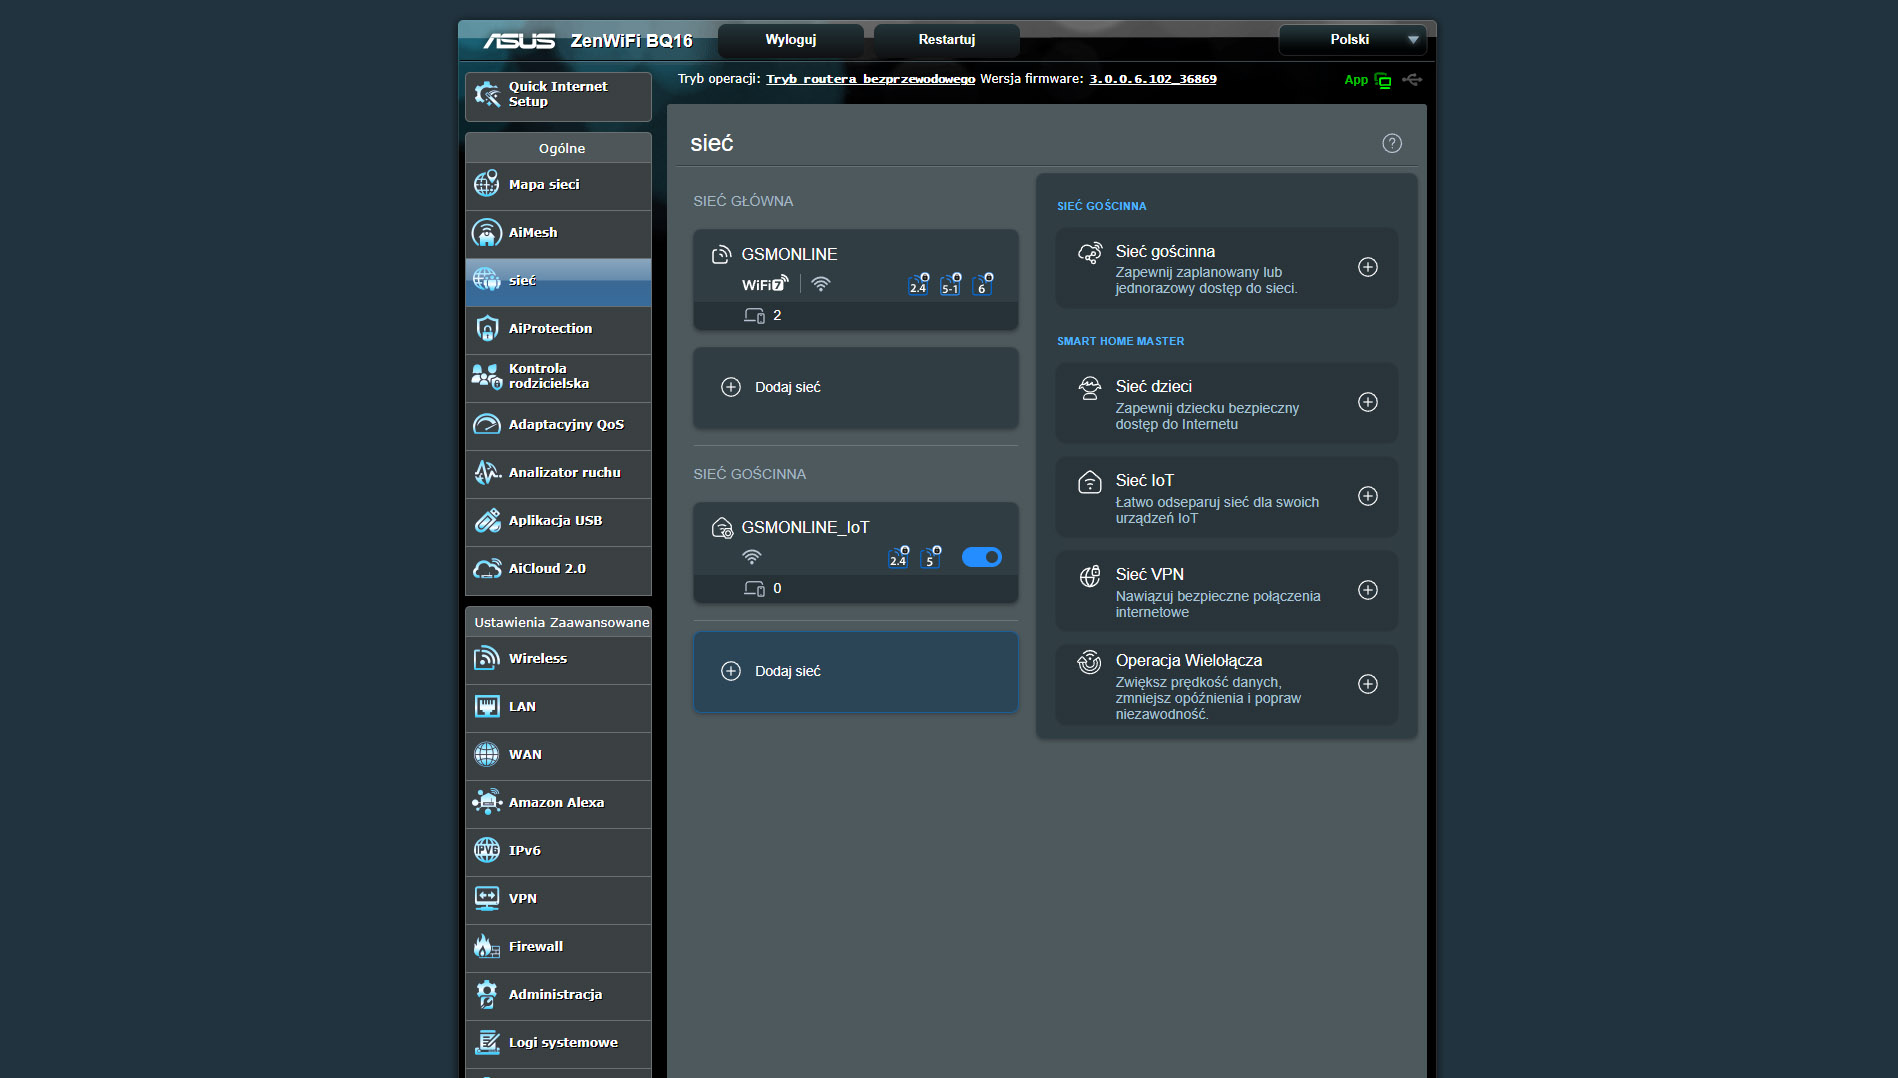Open Wireless menu label
Image resolution: width=1898 pixels, height=1078 pixels.
tap(538, 658)
